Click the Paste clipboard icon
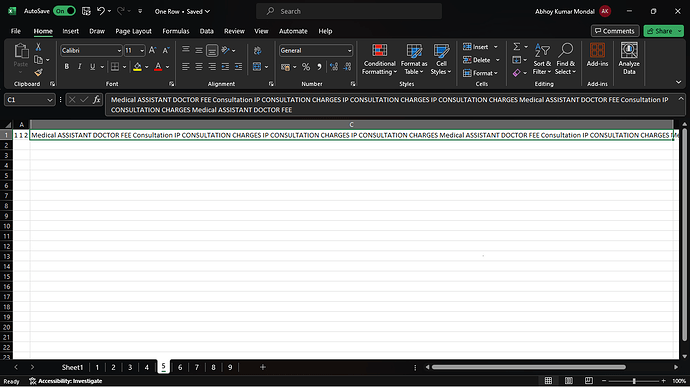 click(21, 51)
